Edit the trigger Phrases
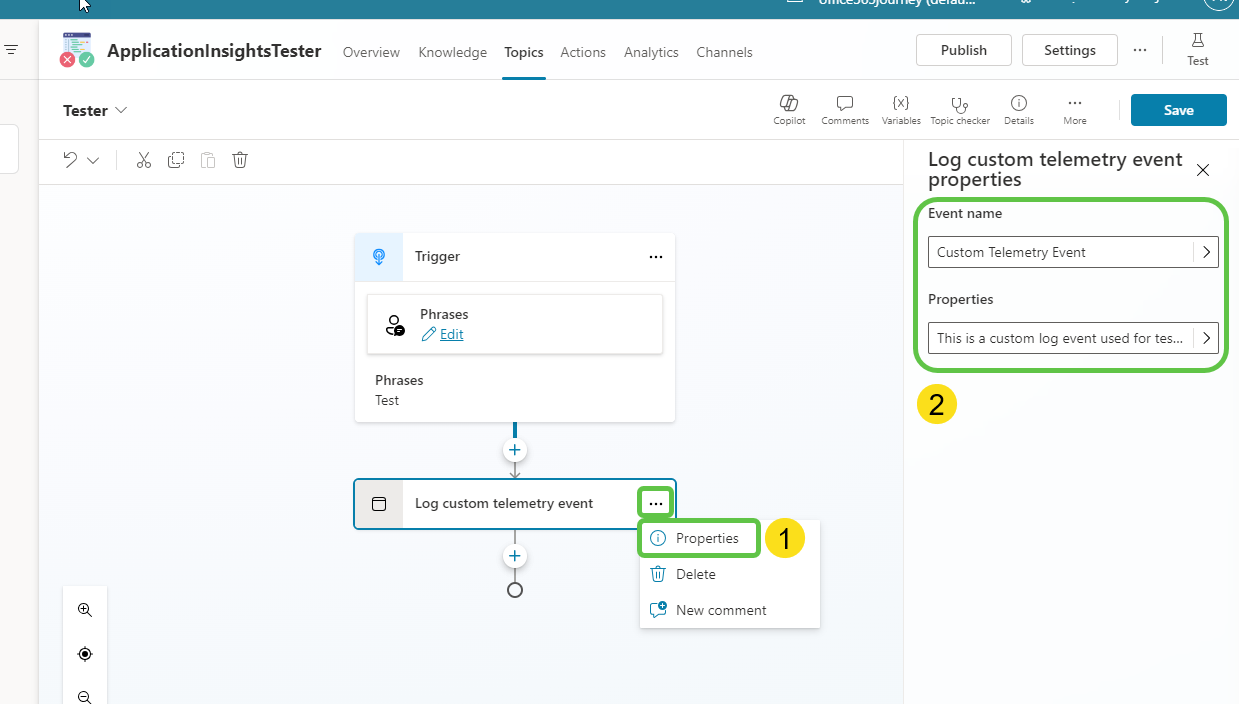 [x=450, y=334]
